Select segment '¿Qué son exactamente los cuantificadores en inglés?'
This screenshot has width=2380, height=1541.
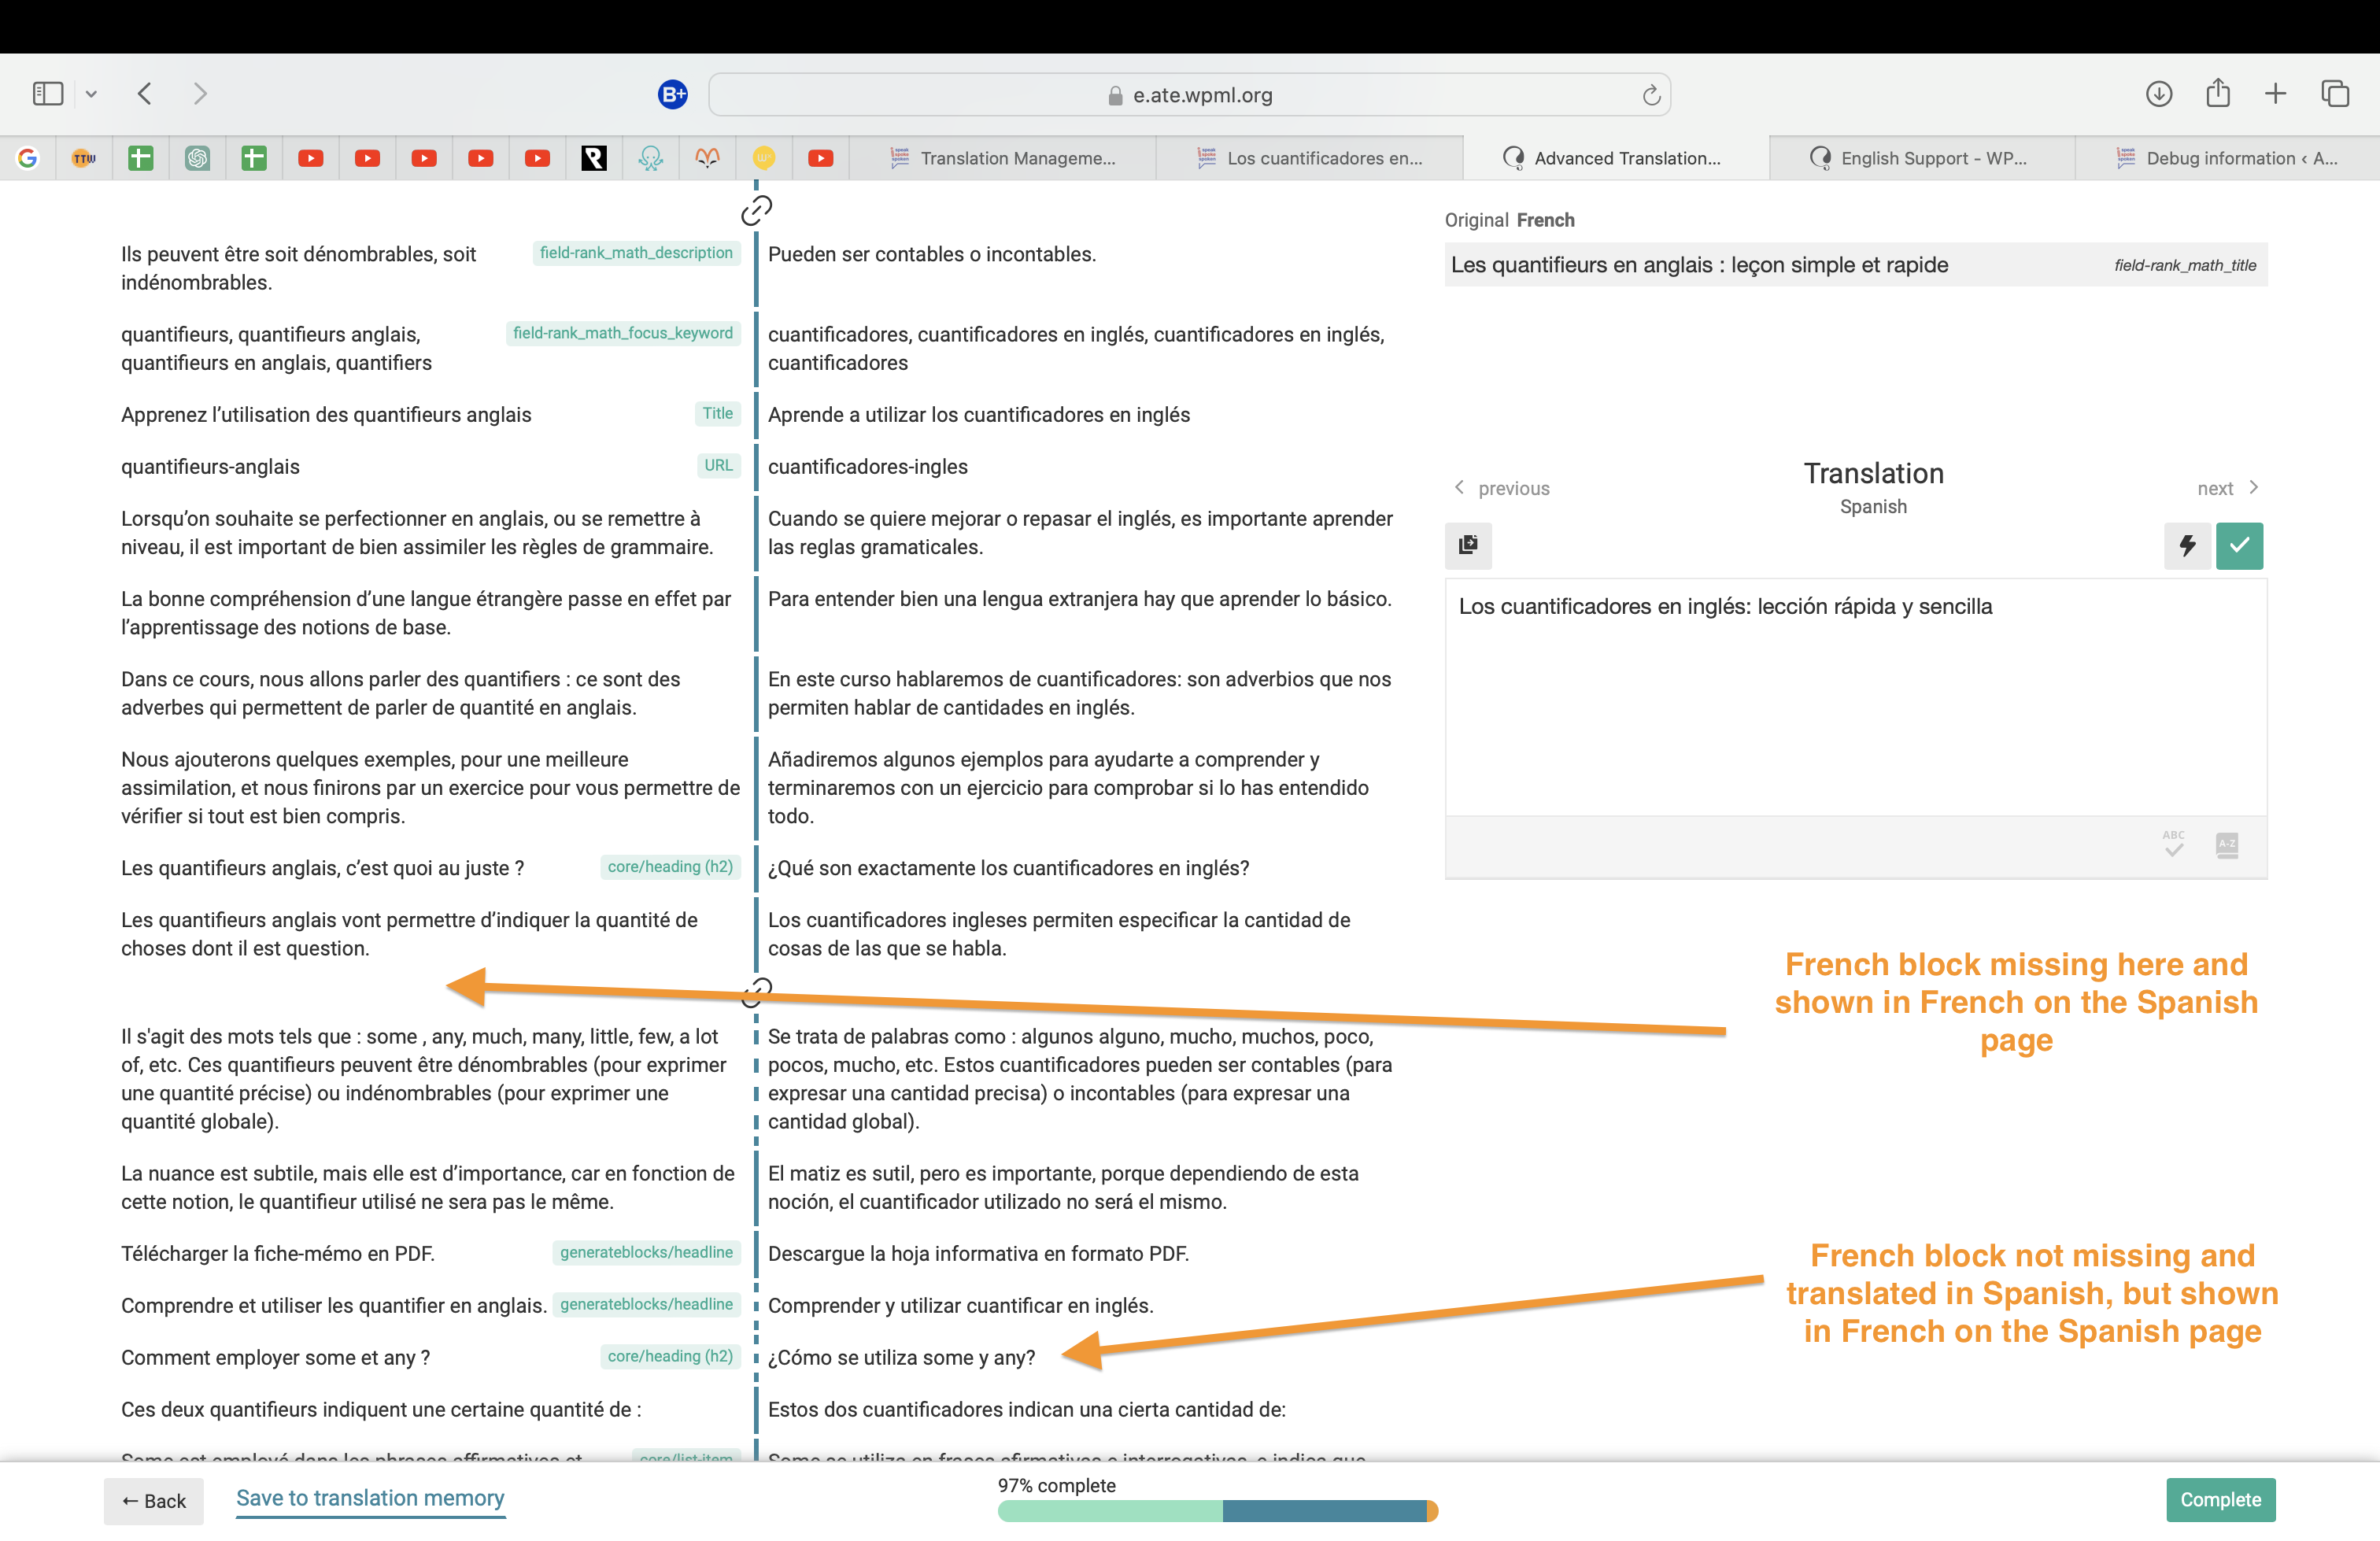click(1008, 868)
